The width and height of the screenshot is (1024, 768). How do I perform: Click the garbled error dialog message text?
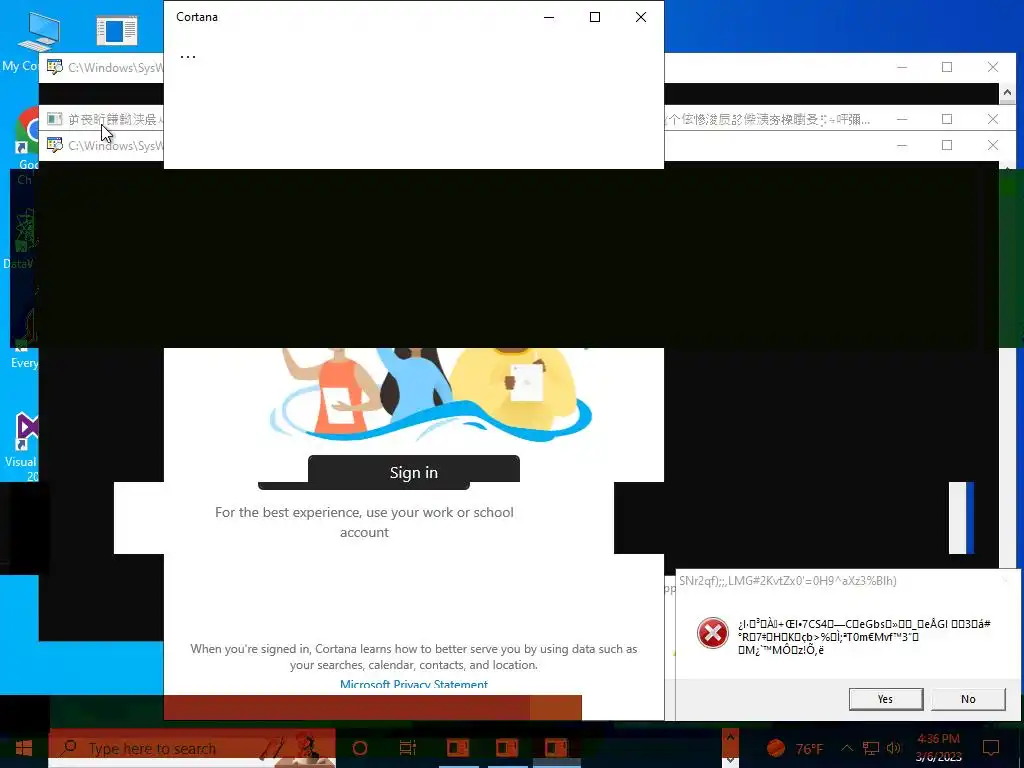click(864, 637)
